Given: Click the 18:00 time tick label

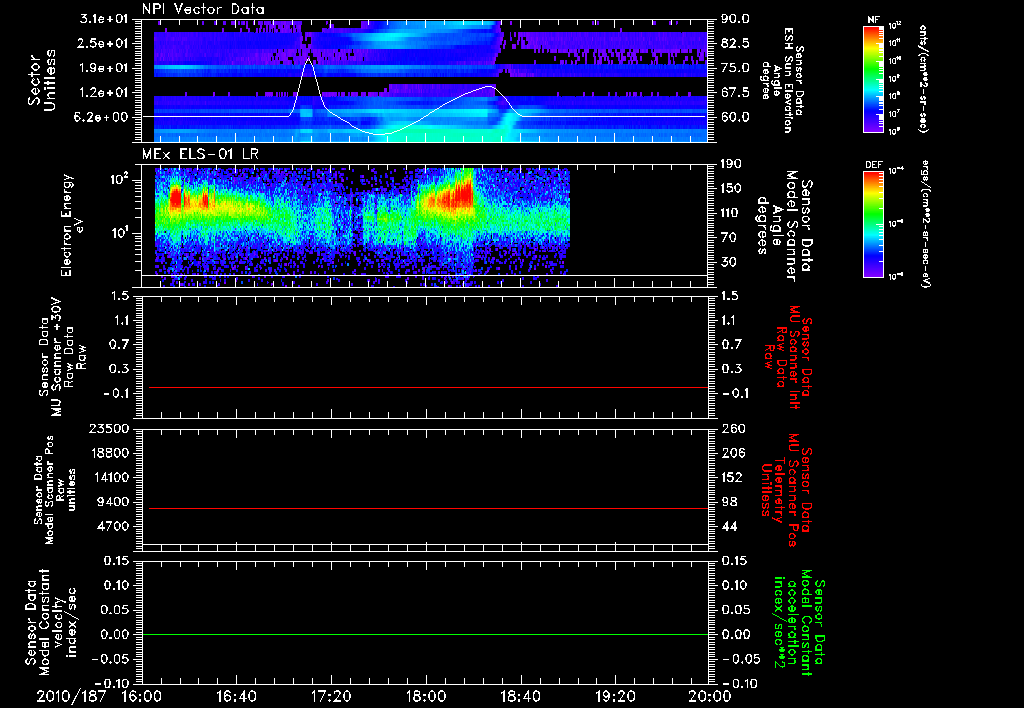Looking at the screenshot, I should pos(426,696).
